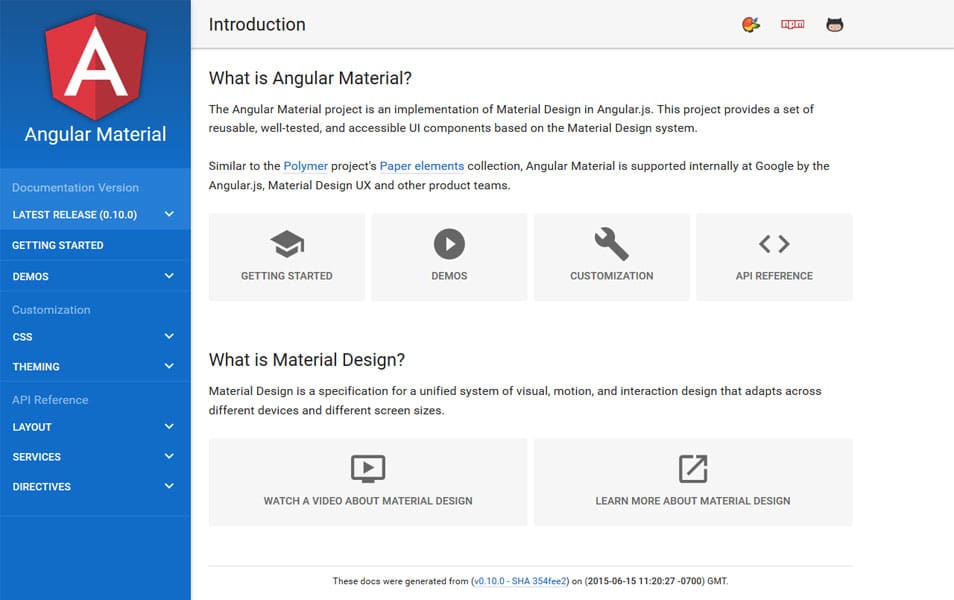Click the 'What is Material Design?' heading

(x=307, y=360)
